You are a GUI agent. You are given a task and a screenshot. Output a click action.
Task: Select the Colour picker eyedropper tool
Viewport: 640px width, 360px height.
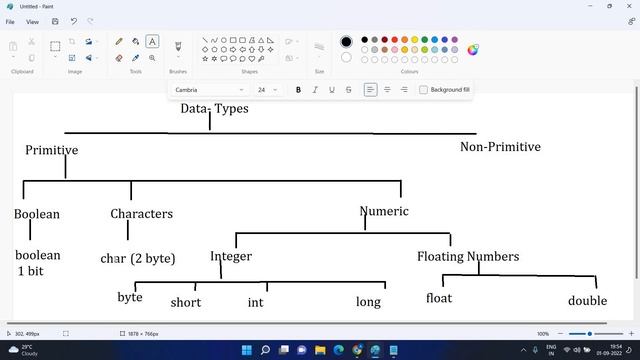click(x=136, y=58)
